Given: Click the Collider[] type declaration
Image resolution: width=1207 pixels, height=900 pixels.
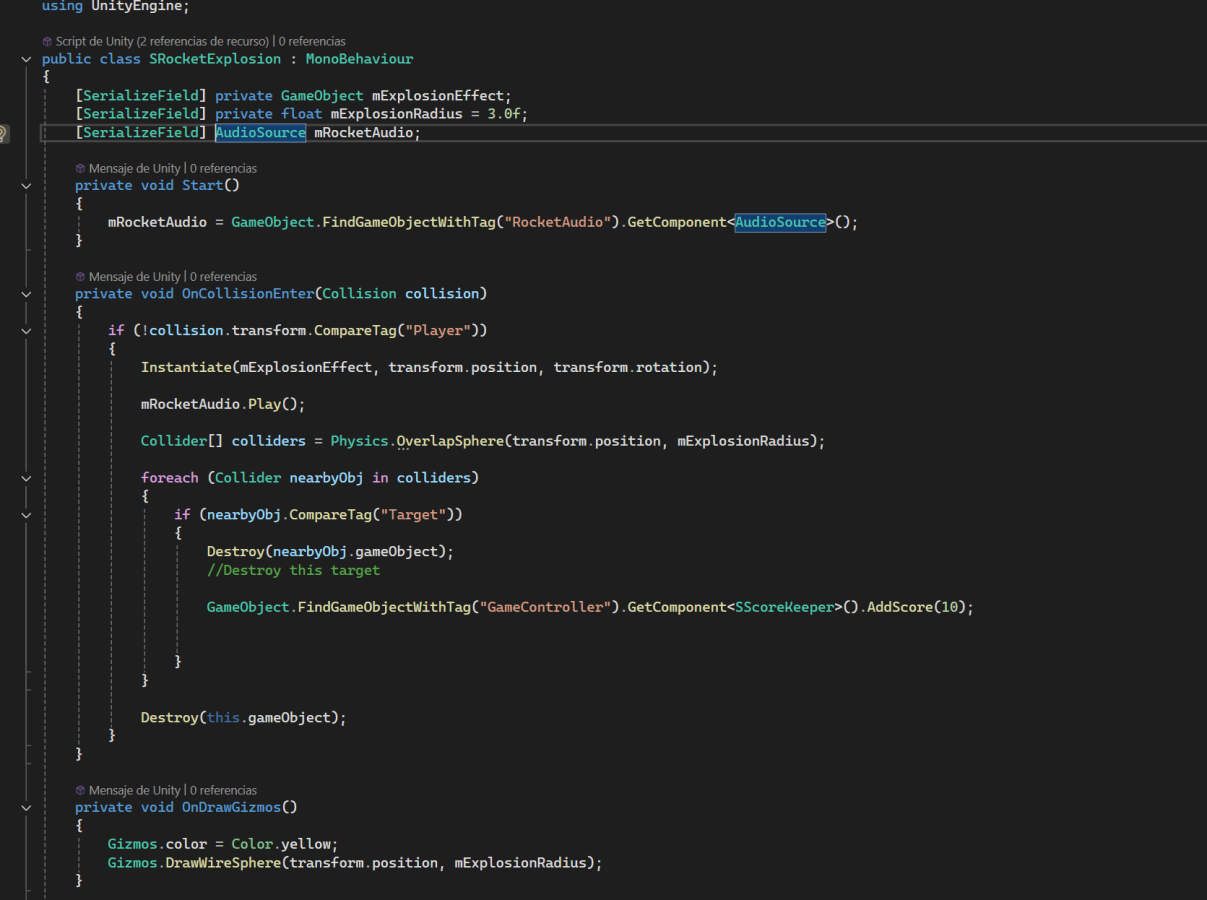Looking at the screenshot, I should tap(182, 441).
